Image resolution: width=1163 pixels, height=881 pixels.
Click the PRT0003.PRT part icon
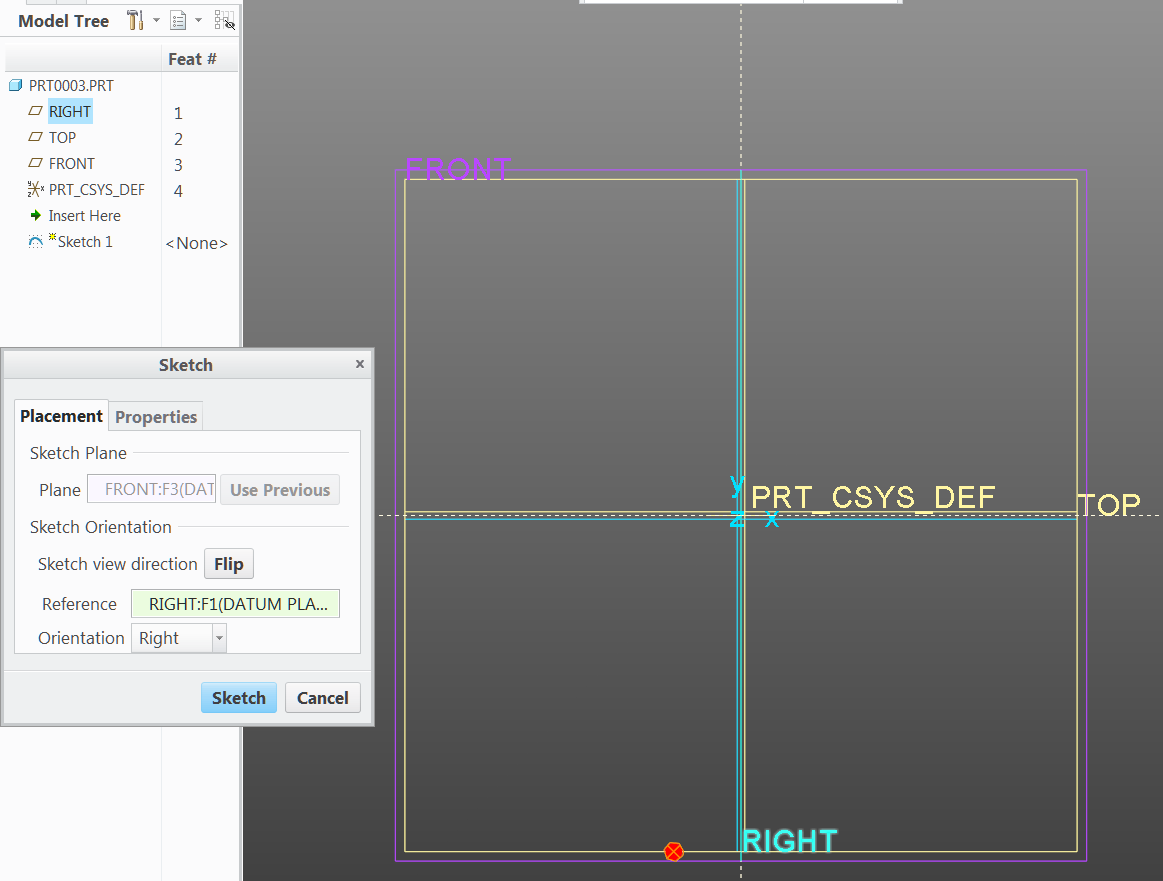tap(16, 85)
